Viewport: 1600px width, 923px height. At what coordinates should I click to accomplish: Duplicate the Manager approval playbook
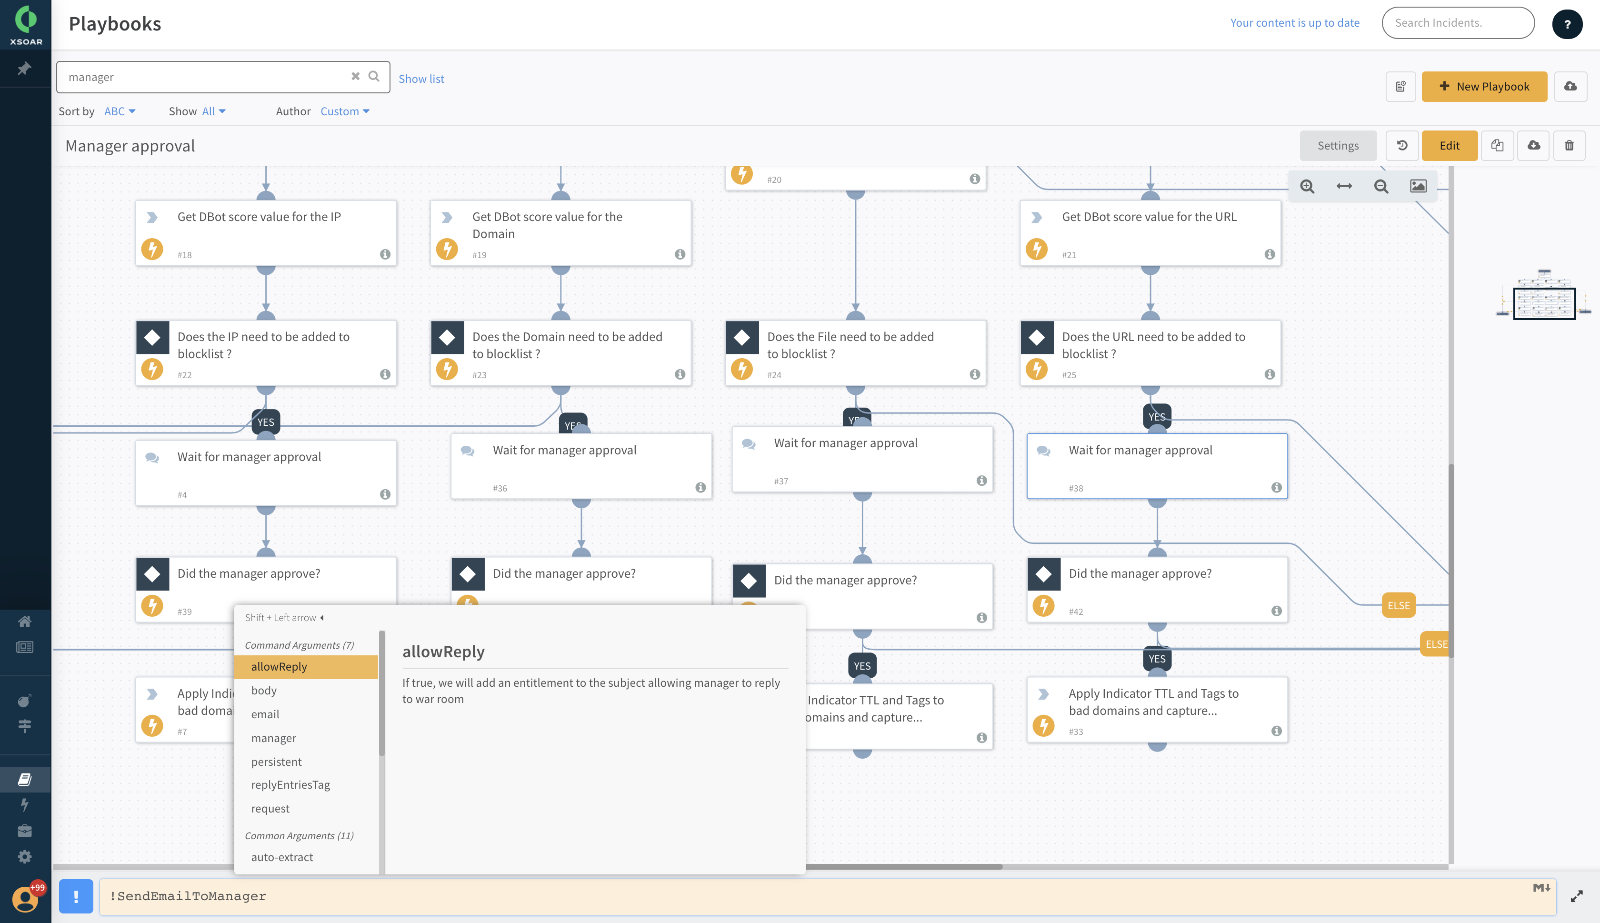tap(1497, 145)
